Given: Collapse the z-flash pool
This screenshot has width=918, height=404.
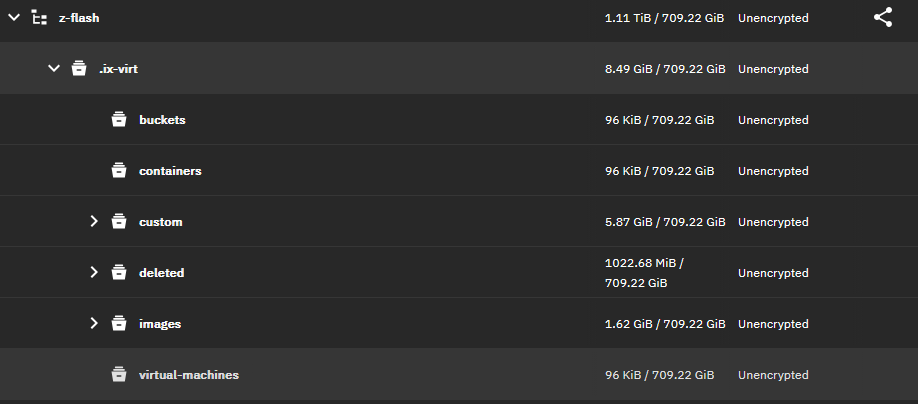Looking at the screenshot, I should [13, 18].
